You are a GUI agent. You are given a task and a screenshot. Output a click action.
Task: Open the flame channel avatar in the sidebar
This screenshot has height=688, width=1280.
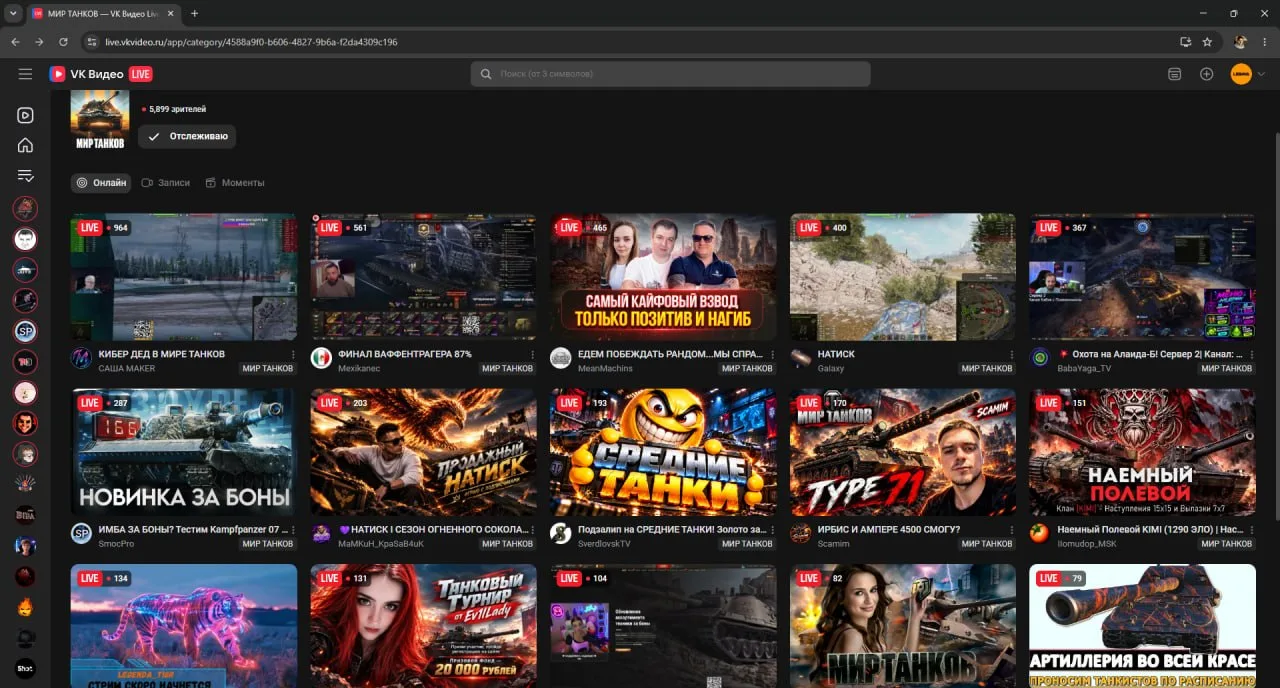point(25,608)
